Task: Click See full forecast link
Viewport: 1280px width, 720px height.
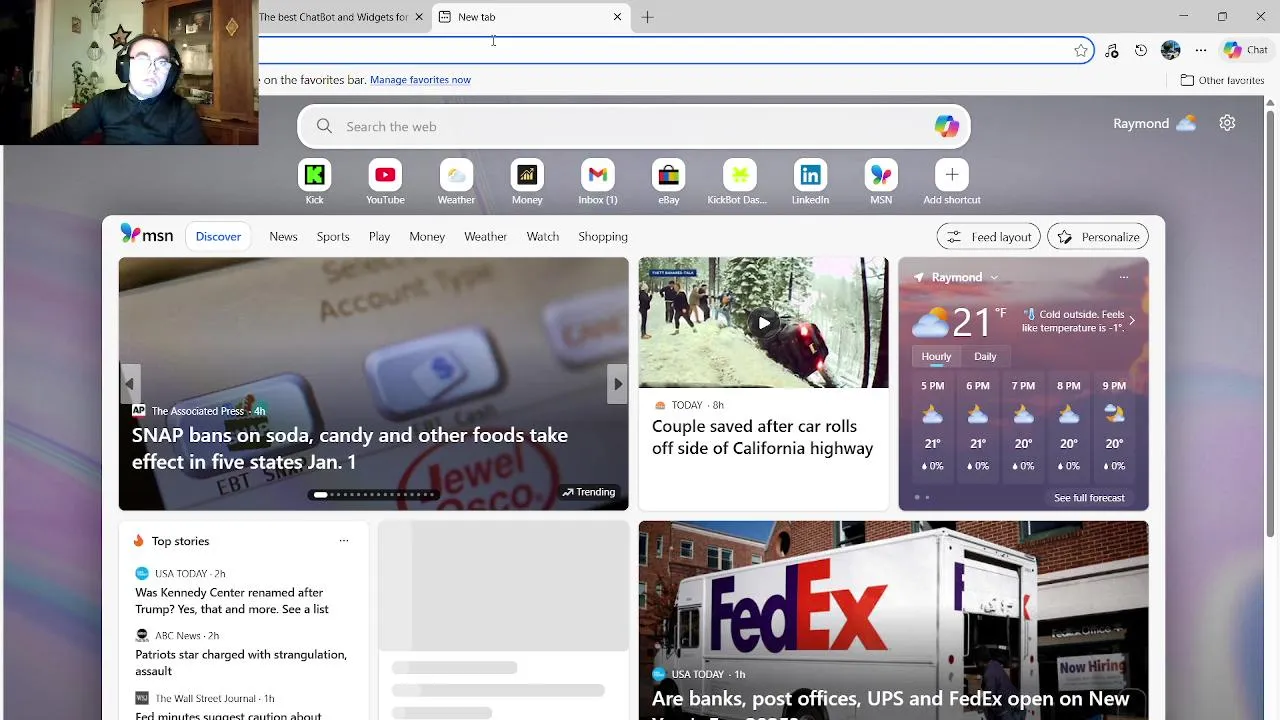Action: [1089, 498]
